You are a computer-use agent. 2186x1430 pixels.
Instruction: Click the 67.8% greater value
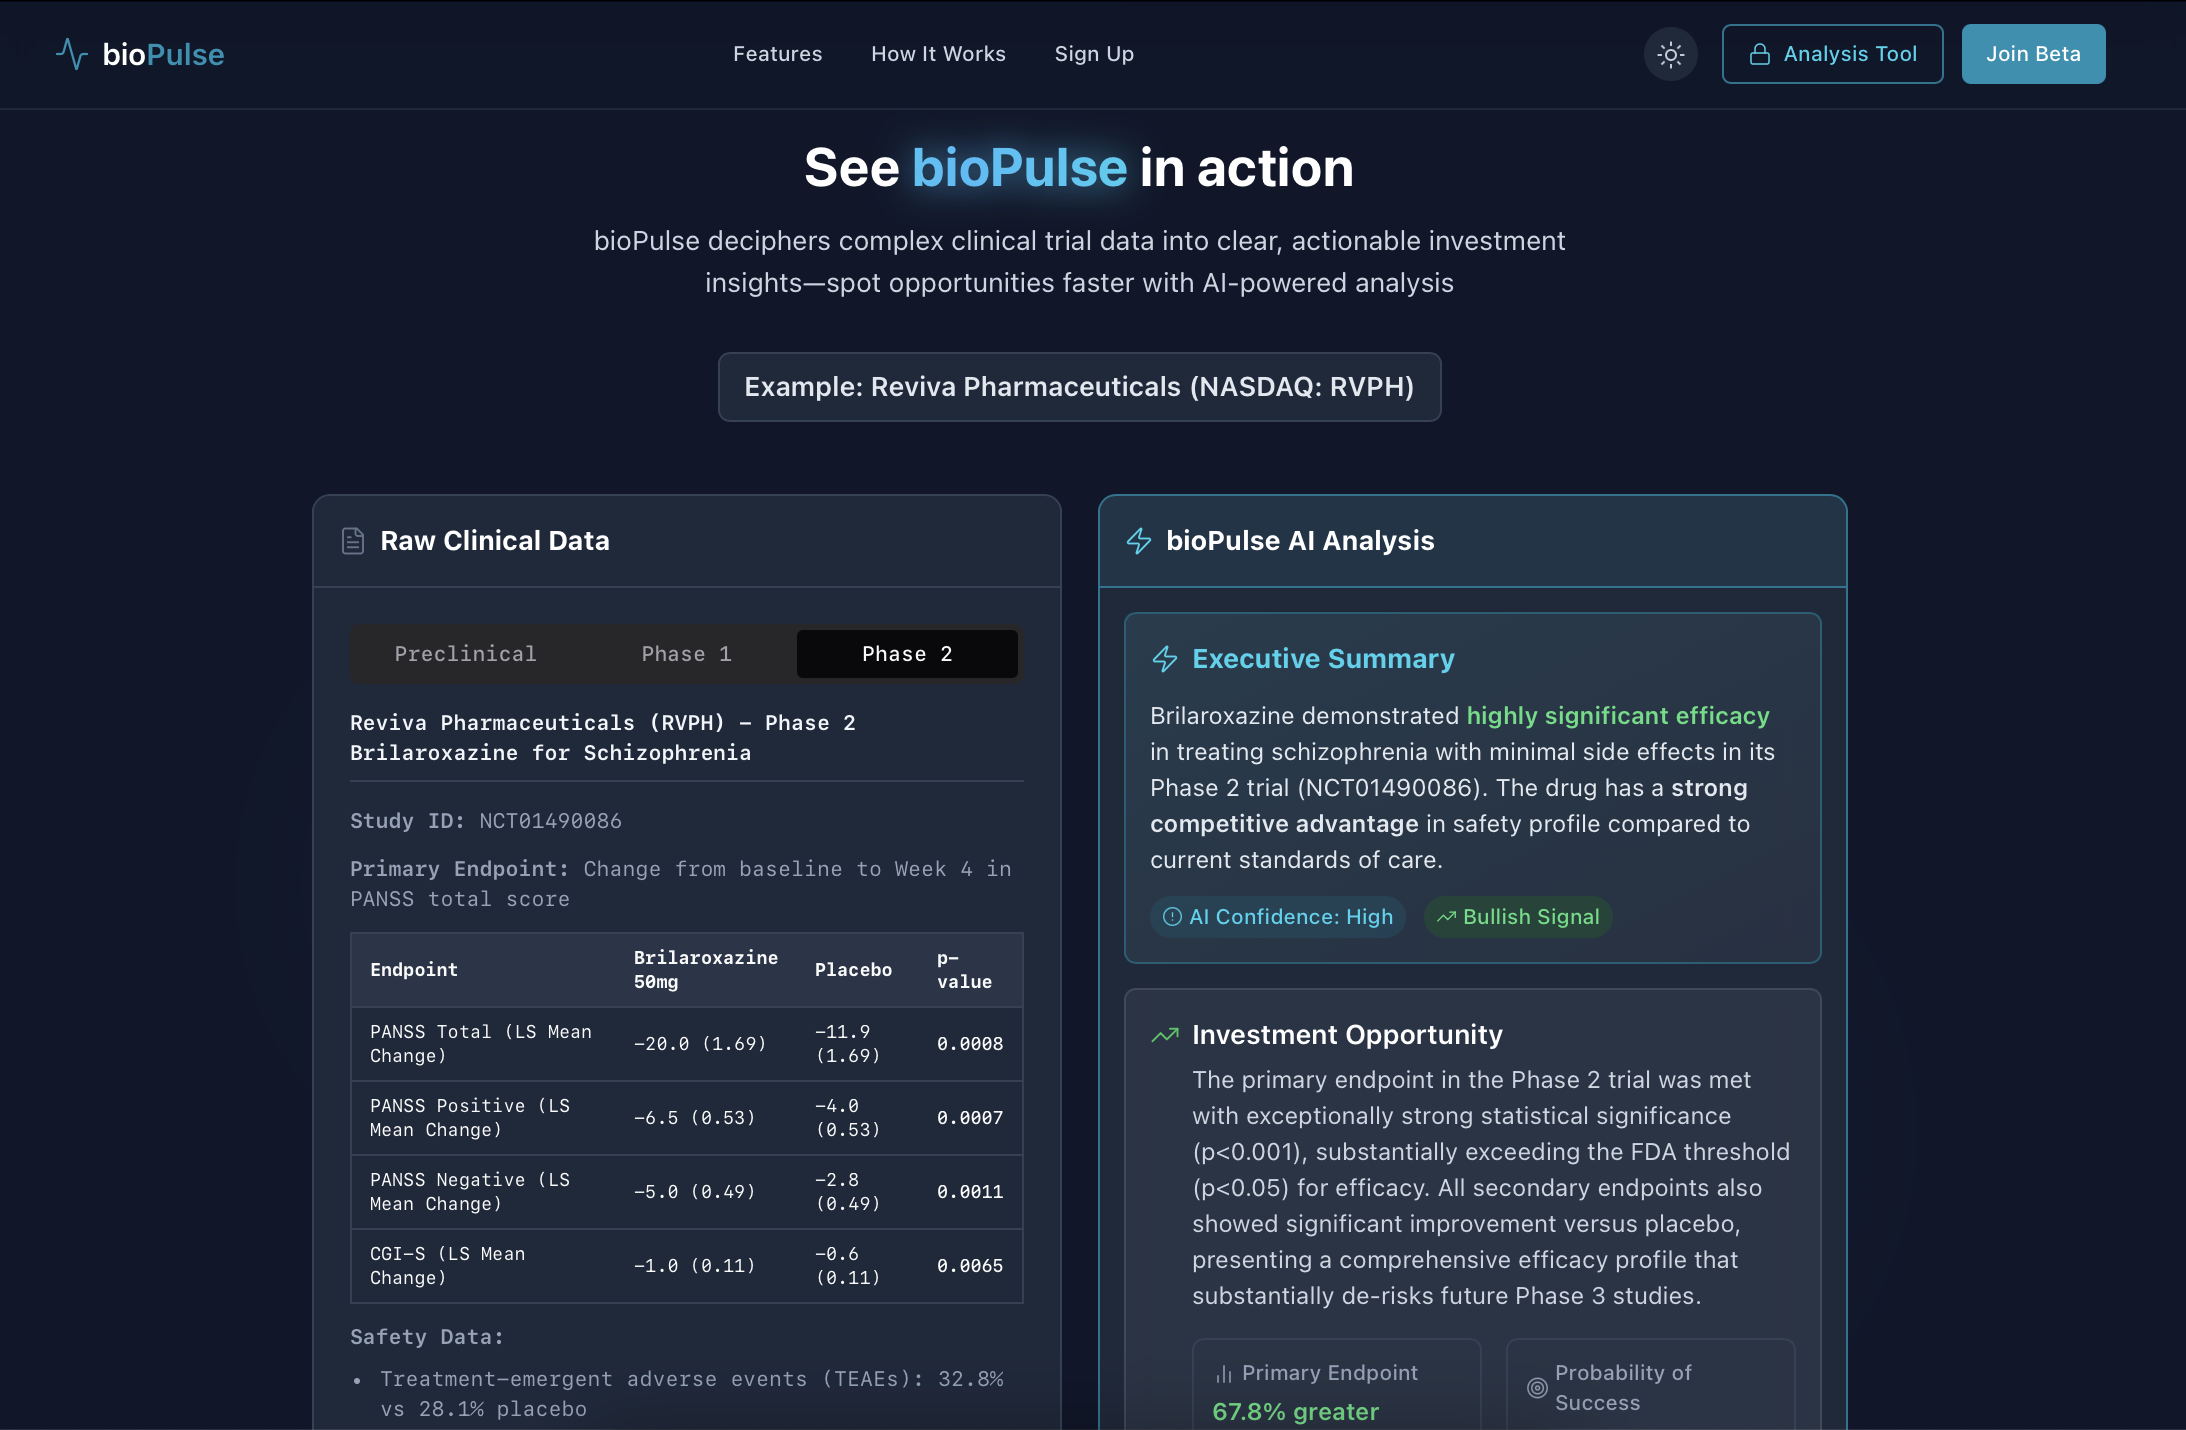click(1295, 1412)
